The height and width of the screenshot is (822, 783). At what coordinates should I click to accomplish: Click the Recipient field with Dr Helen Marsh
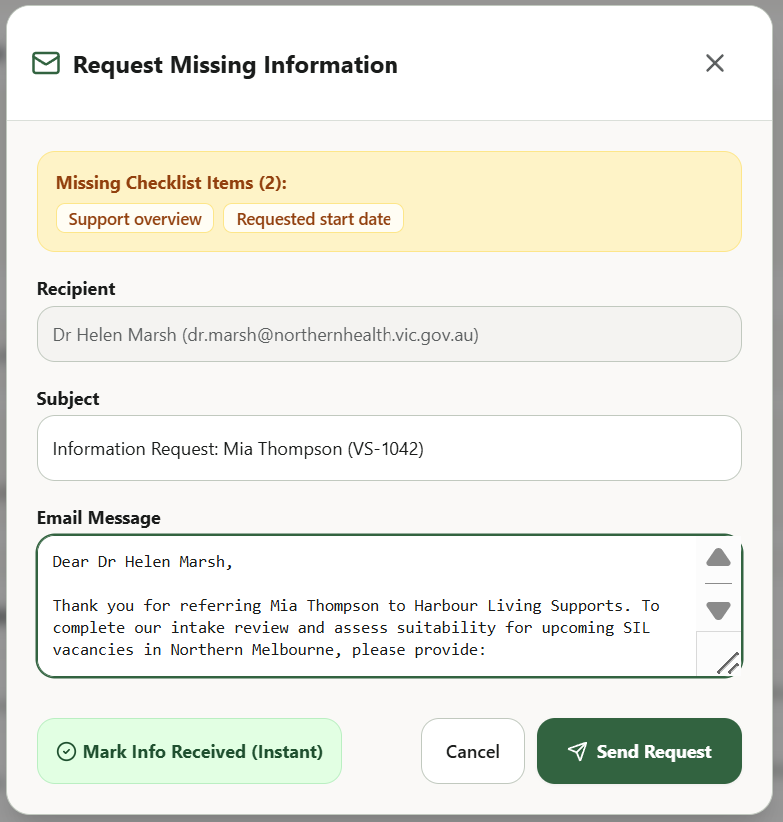pos(389,334)
